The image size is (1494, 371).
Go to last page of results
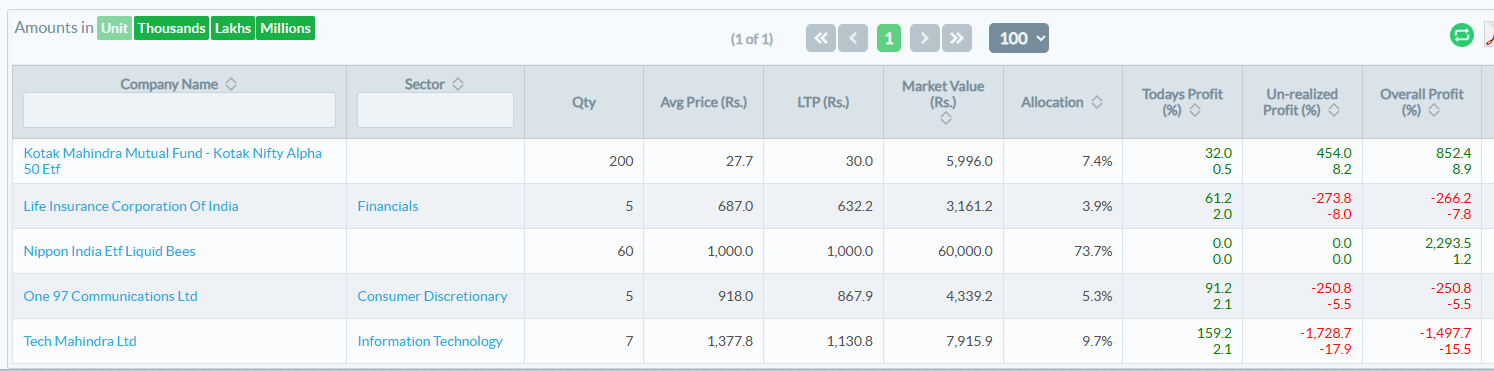pos(957,38)
